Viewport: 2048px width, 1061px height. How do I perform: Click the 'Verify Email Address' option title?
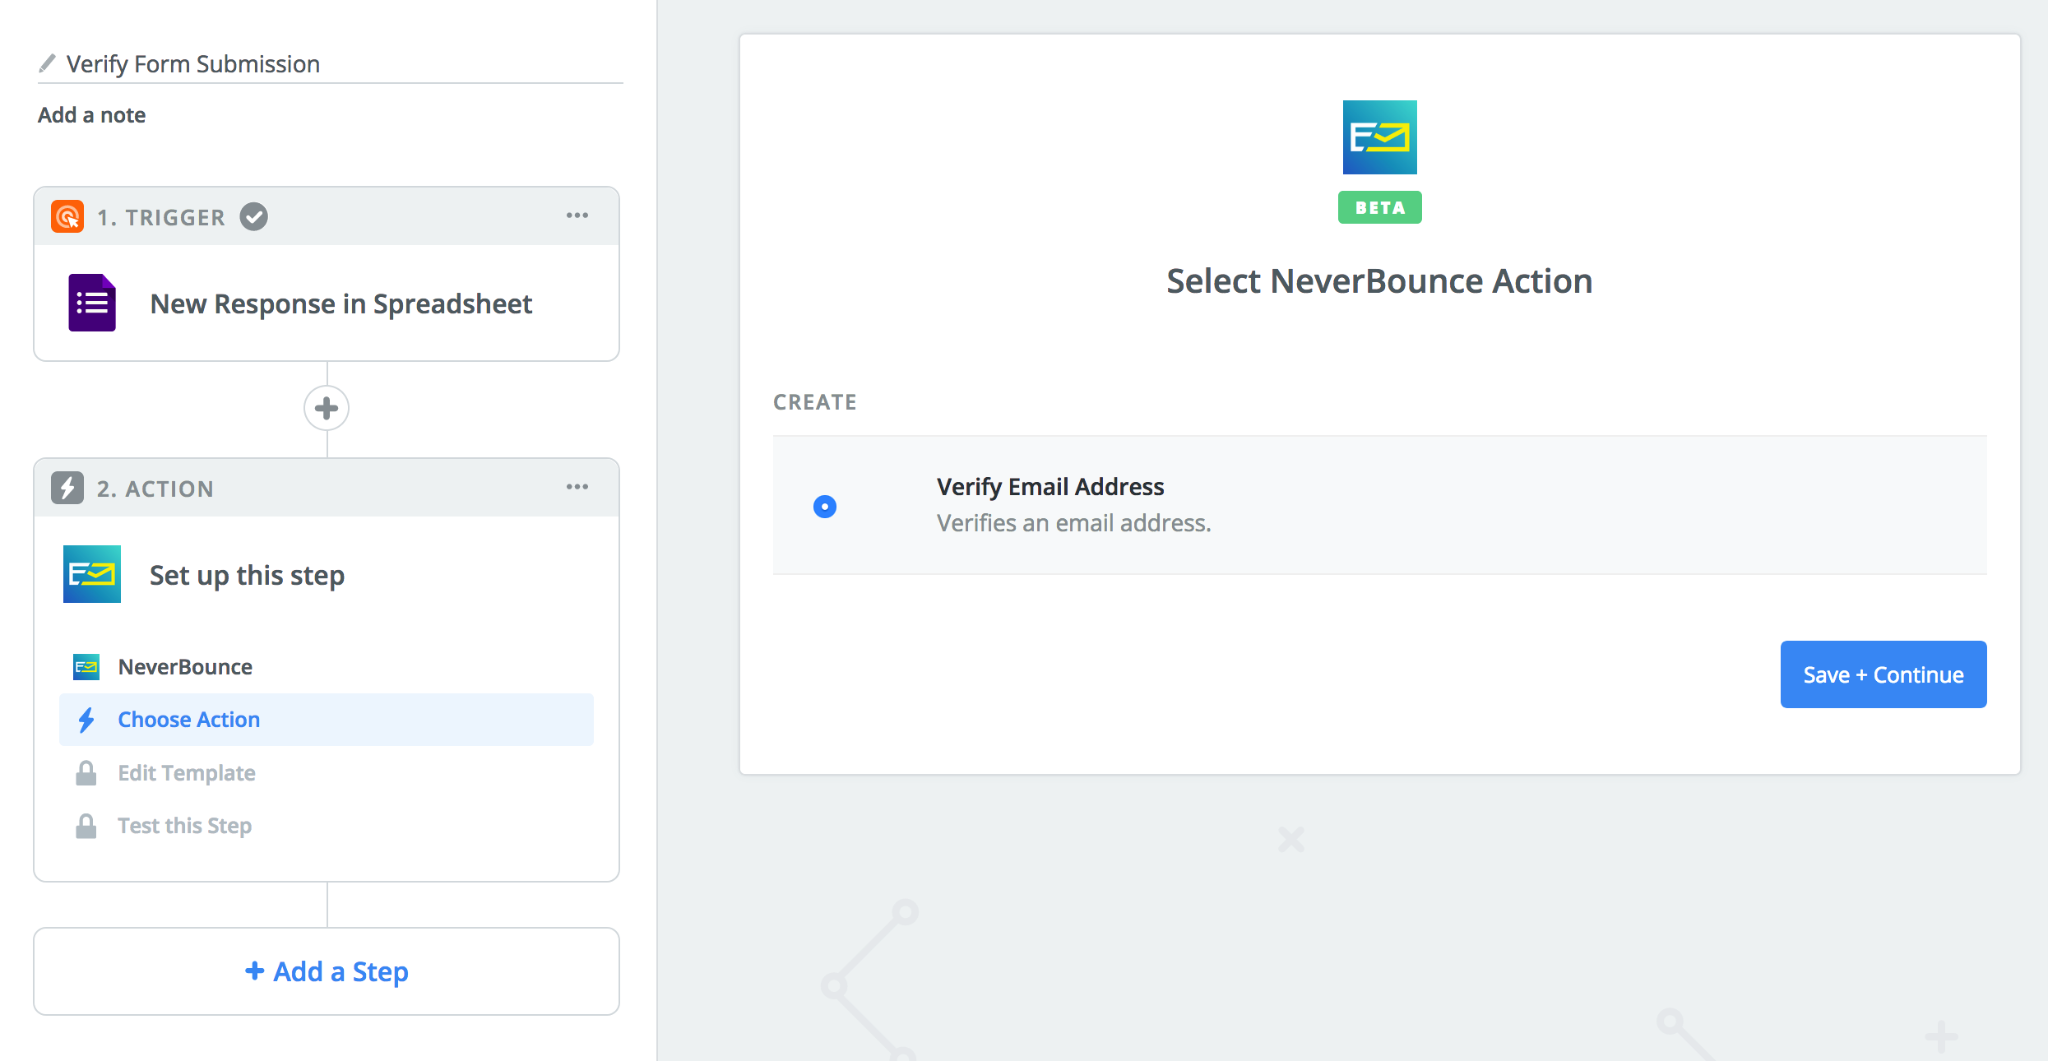pyautogui.click(x=1050, y=487)
